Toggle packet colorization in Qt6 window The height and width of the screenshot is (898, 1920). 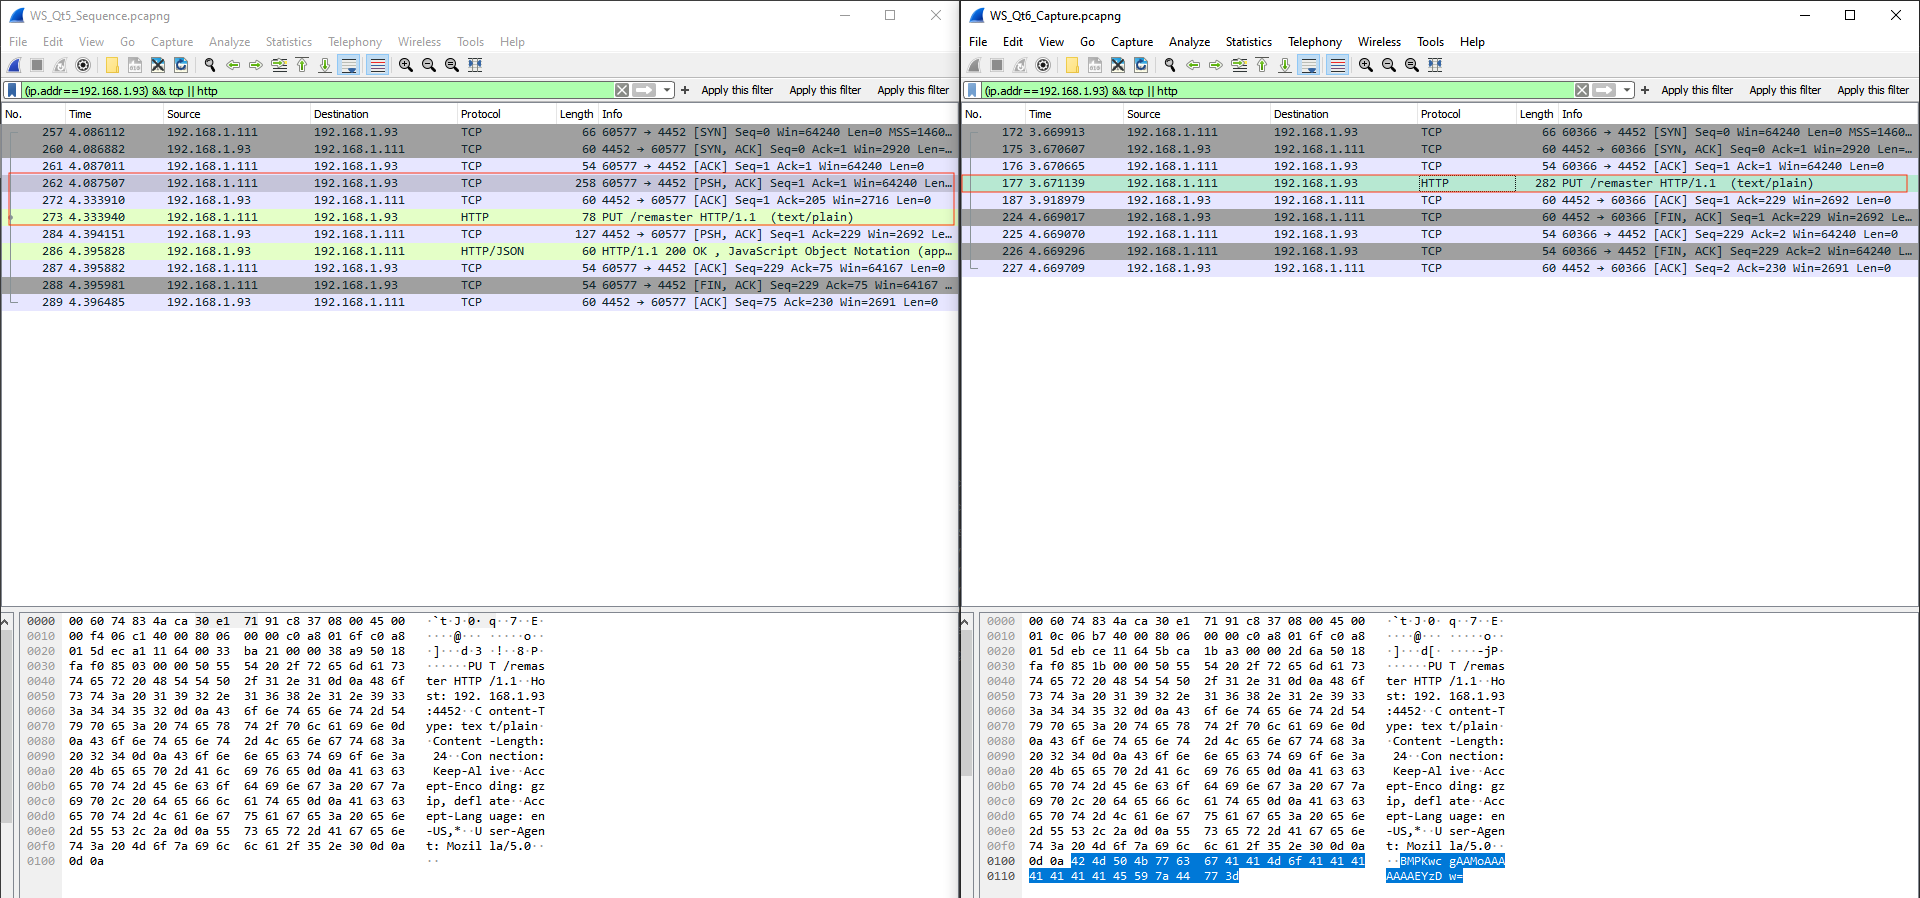tap(1337, 65)
